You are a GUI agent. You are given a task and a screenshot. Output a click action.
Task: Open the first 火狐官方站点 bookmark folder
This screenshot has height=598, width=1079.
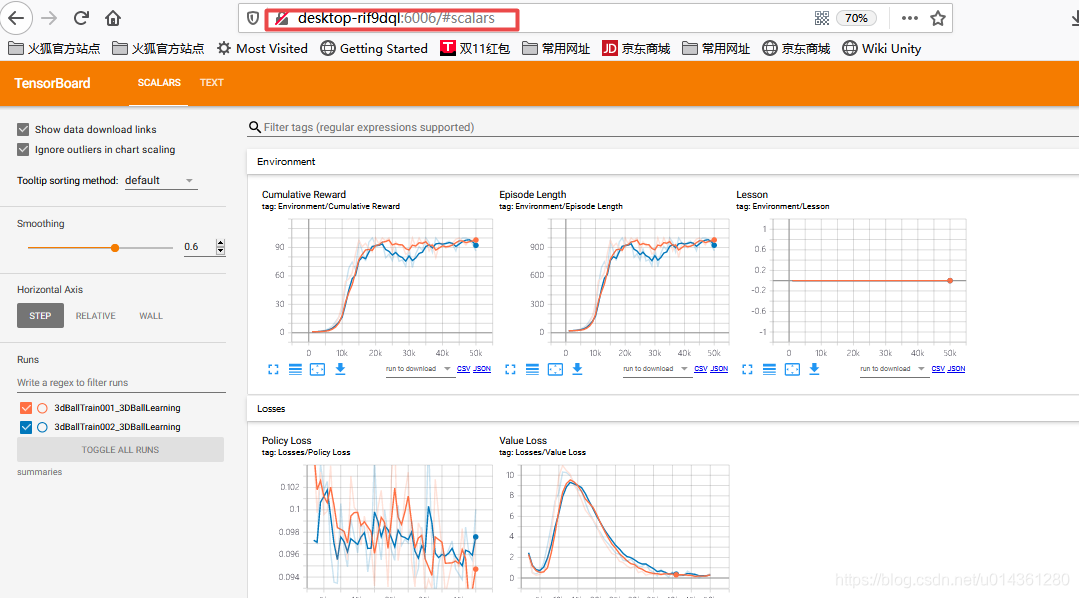pyautogui.click(x=54, y=48)
